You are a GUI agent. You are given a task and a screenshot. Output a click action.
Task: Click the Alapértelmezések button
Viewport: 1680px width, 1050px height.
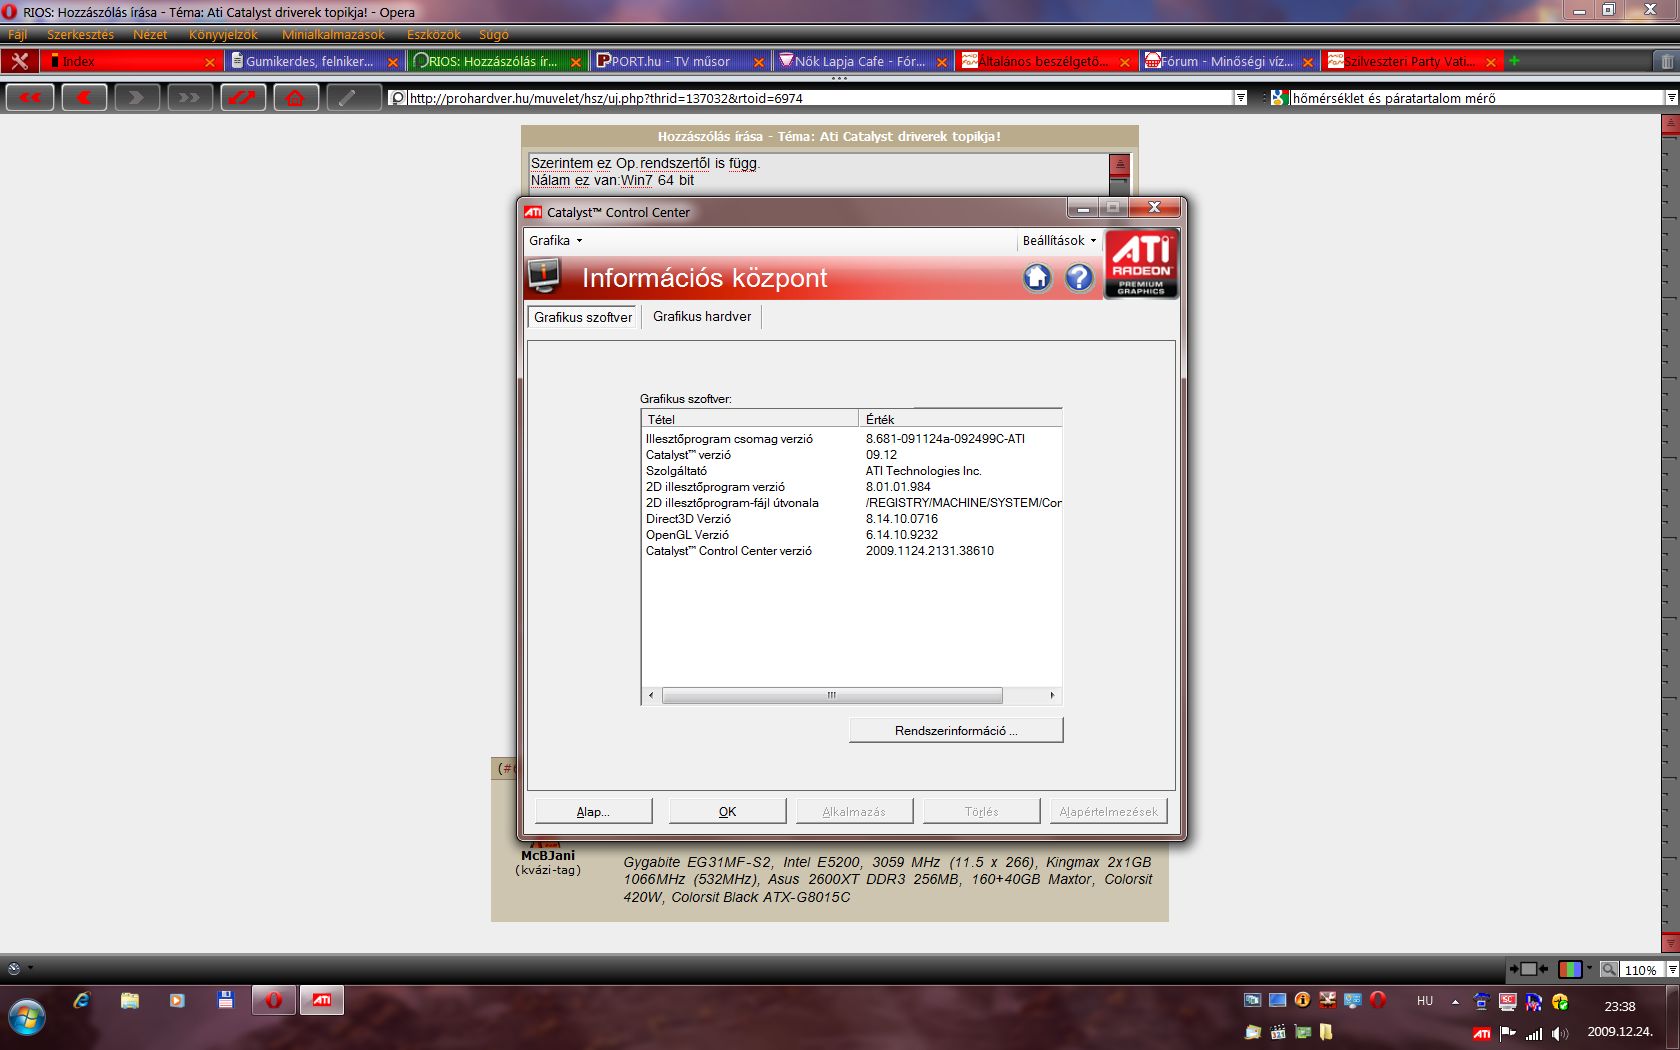pyautogui.click(x=1108, y=811)
